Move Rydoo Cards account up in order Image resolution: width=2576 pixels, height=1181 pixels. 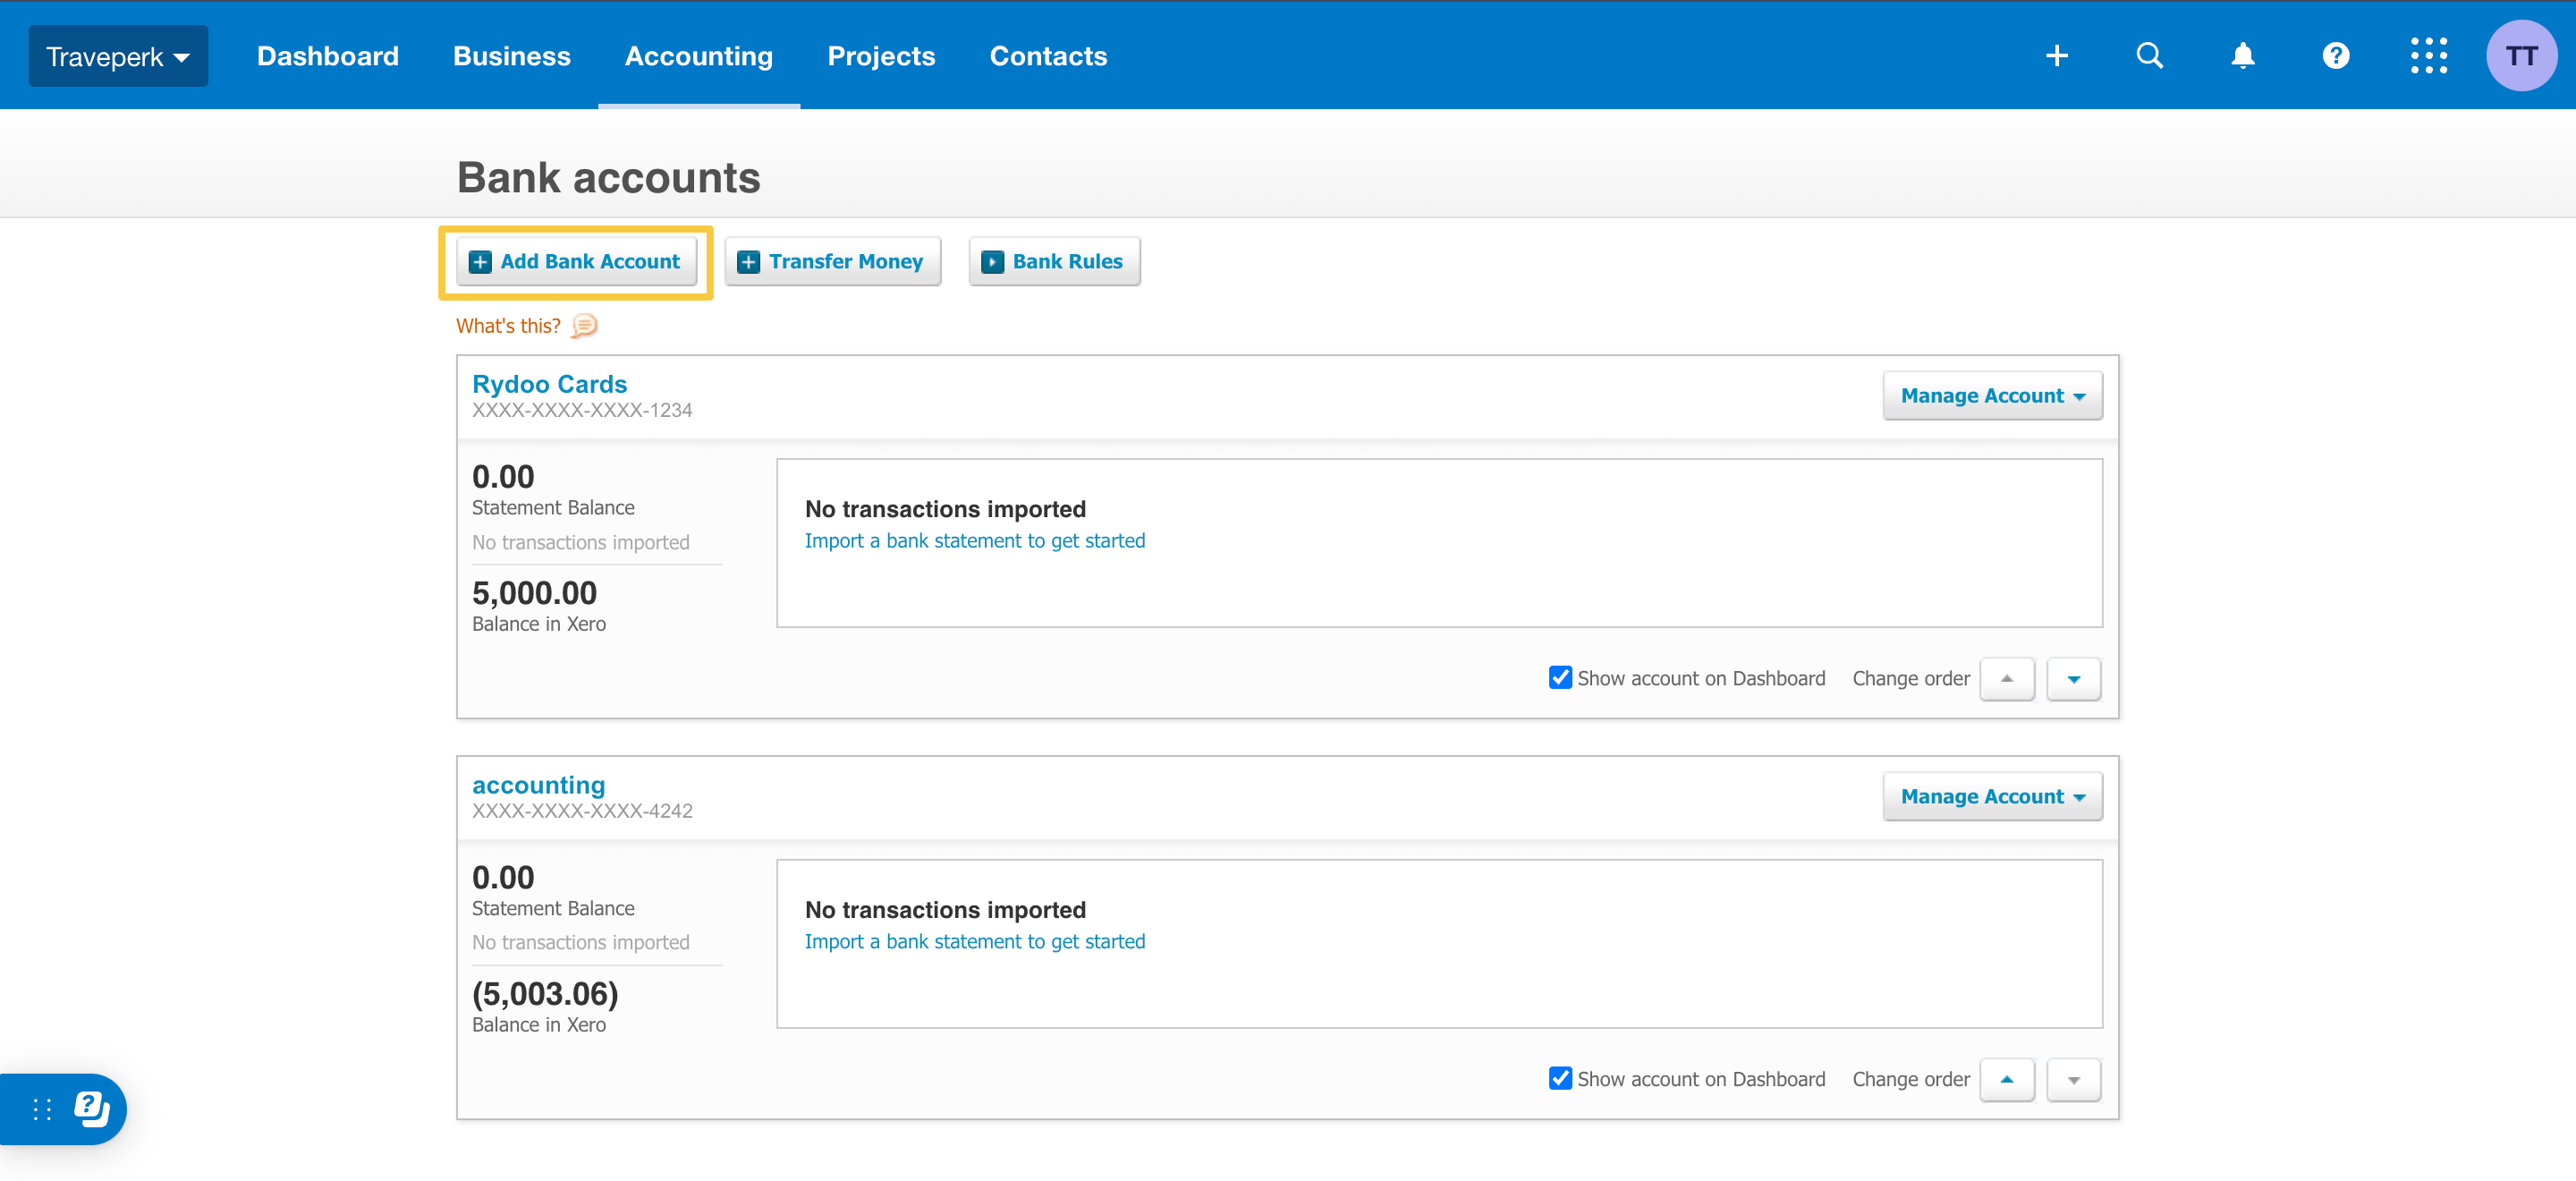click(2006, 679)
